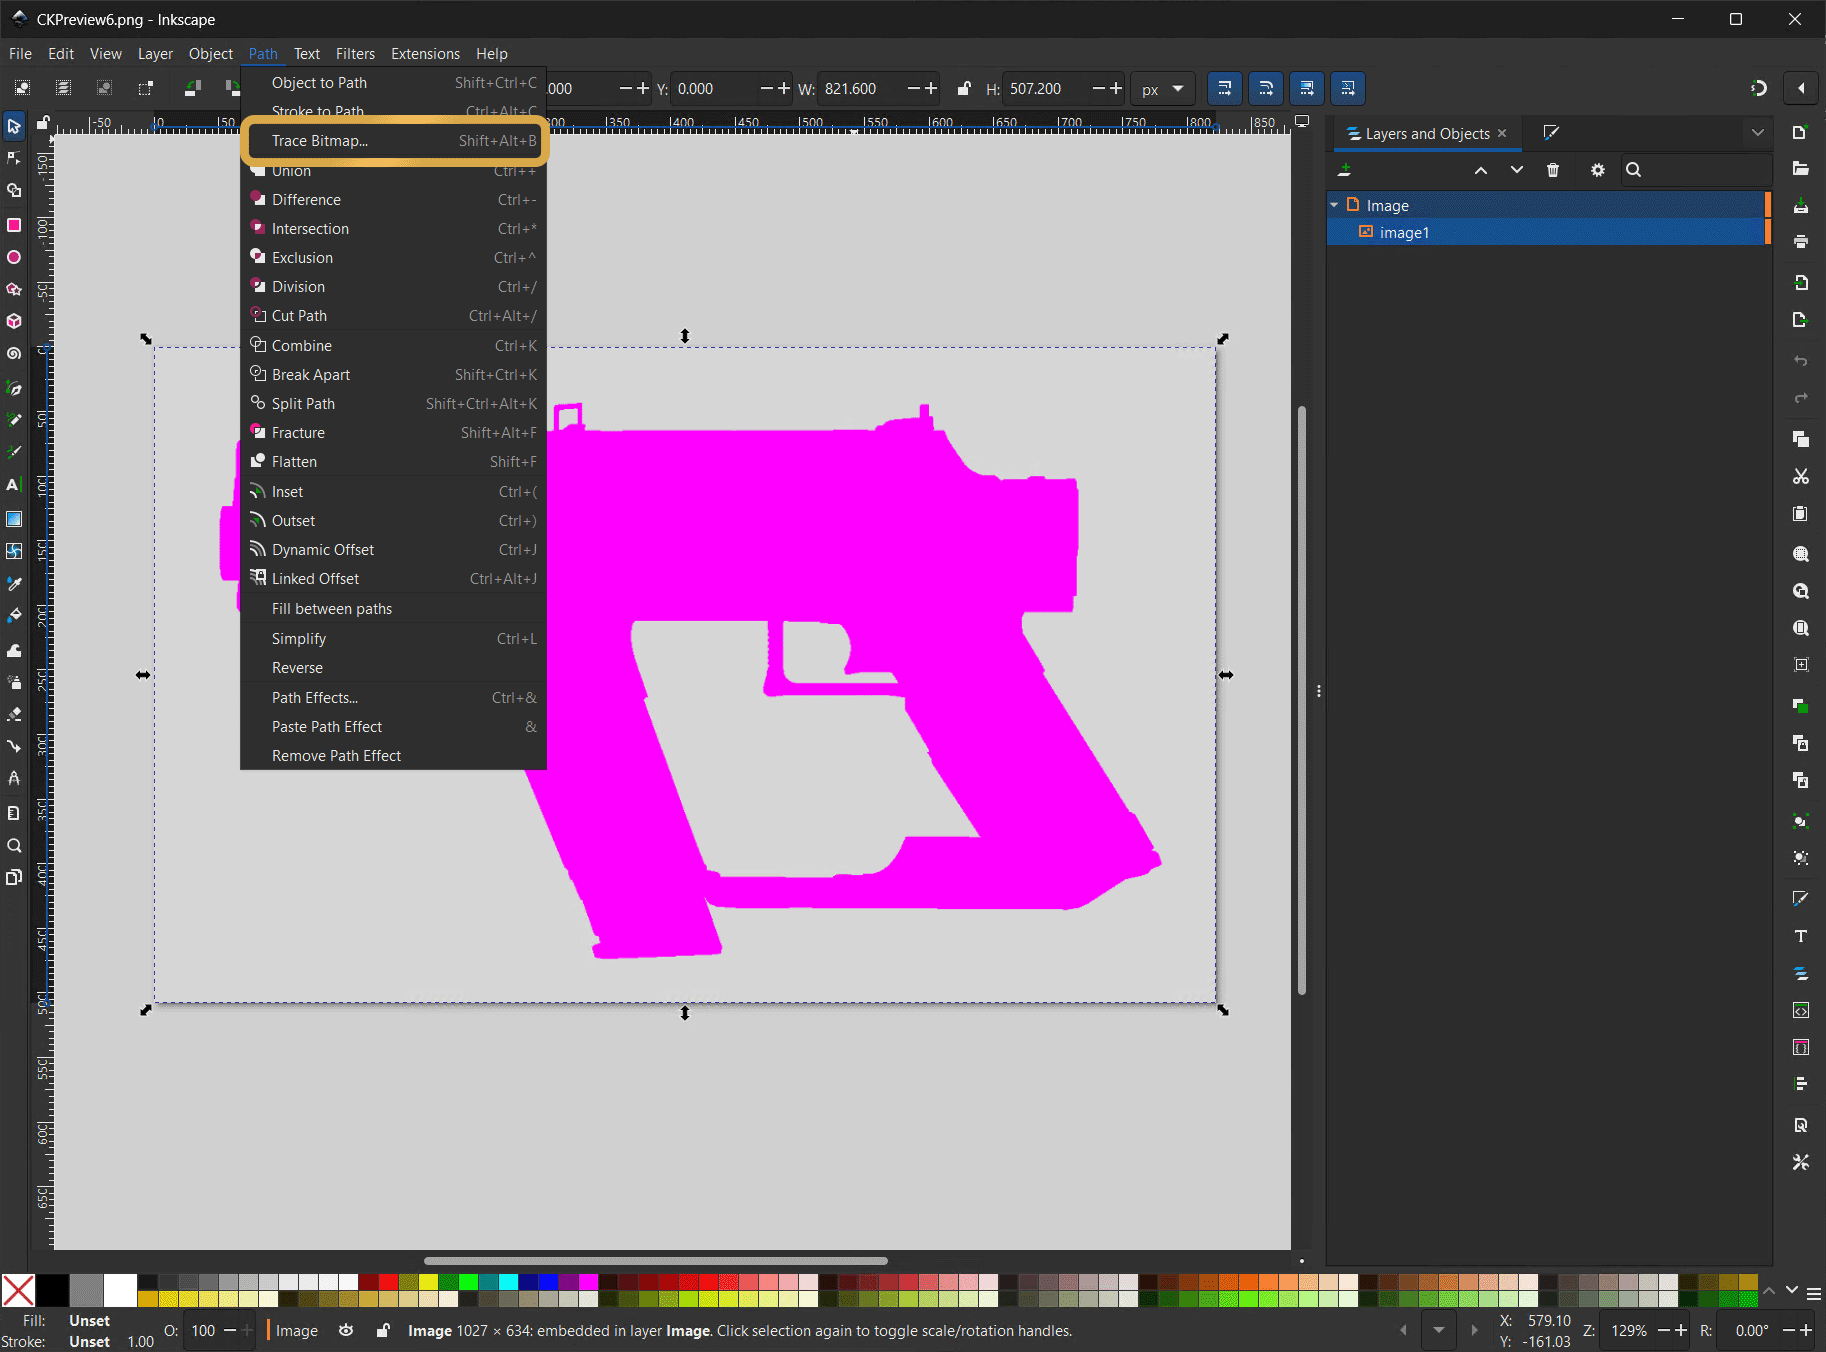The width and height of the screenshot is (1826, 1352).
Task: Open XML editor icon in command bar
Action: (1801, 1010)
